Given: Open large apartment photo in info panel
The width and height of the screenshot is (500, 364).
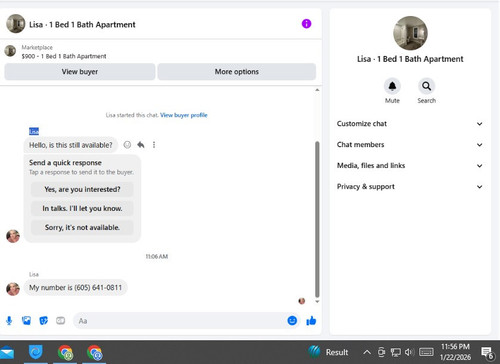Looking at the screenshot, I should click(x=410, y=33).
